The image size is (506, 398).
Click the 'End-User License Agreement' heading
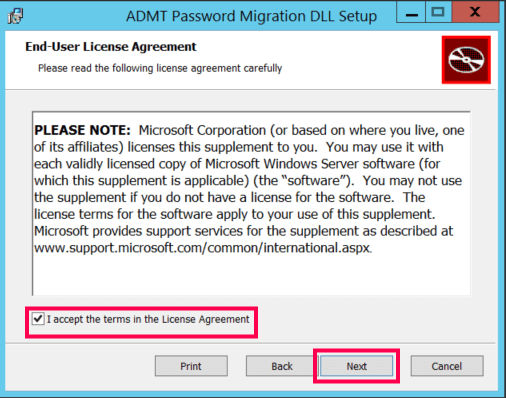coord(111,47)
